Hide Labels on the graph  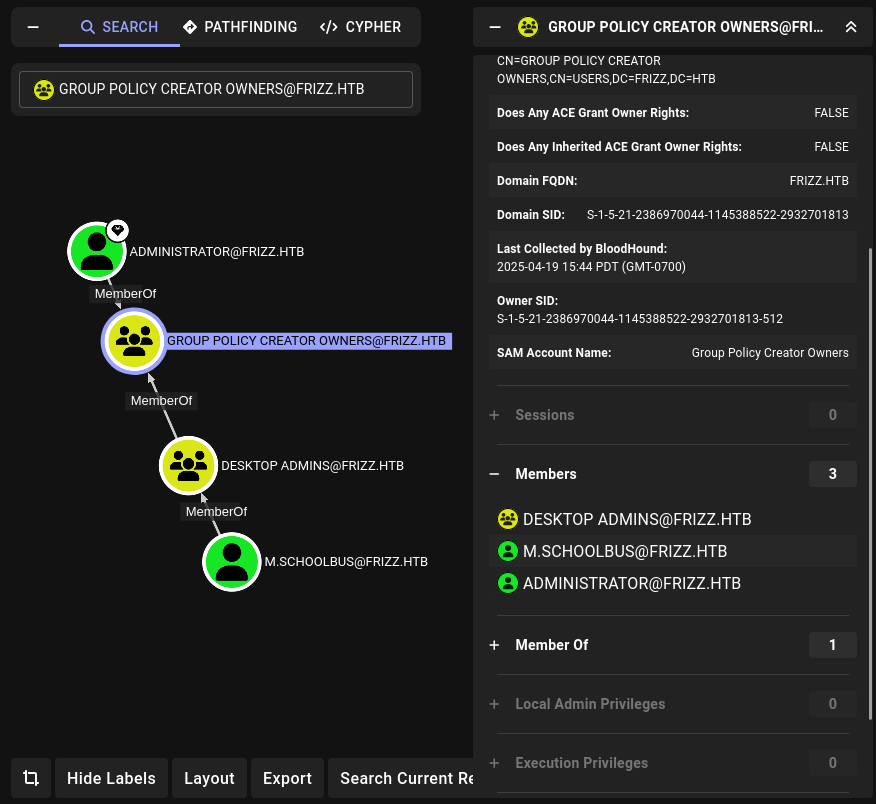[x=111, y=778]
